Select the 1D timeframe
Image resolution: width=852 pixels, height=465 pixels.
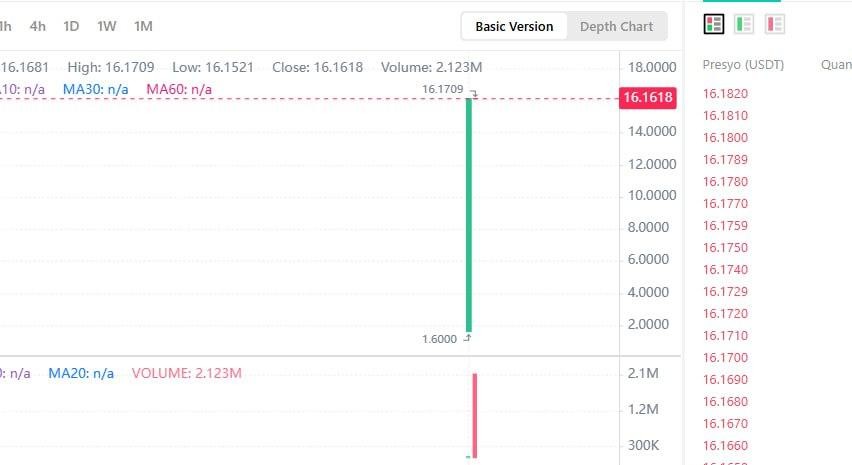click(71, 26)
